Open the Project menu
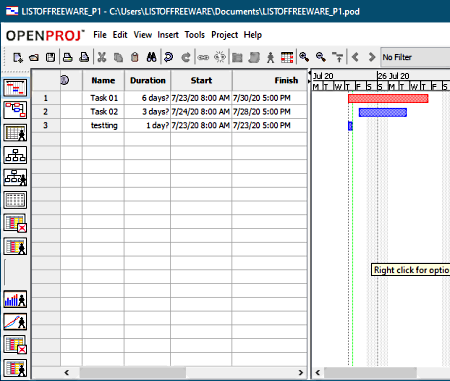Viewport: 450px width, 381px height. [x=224, y=35]
